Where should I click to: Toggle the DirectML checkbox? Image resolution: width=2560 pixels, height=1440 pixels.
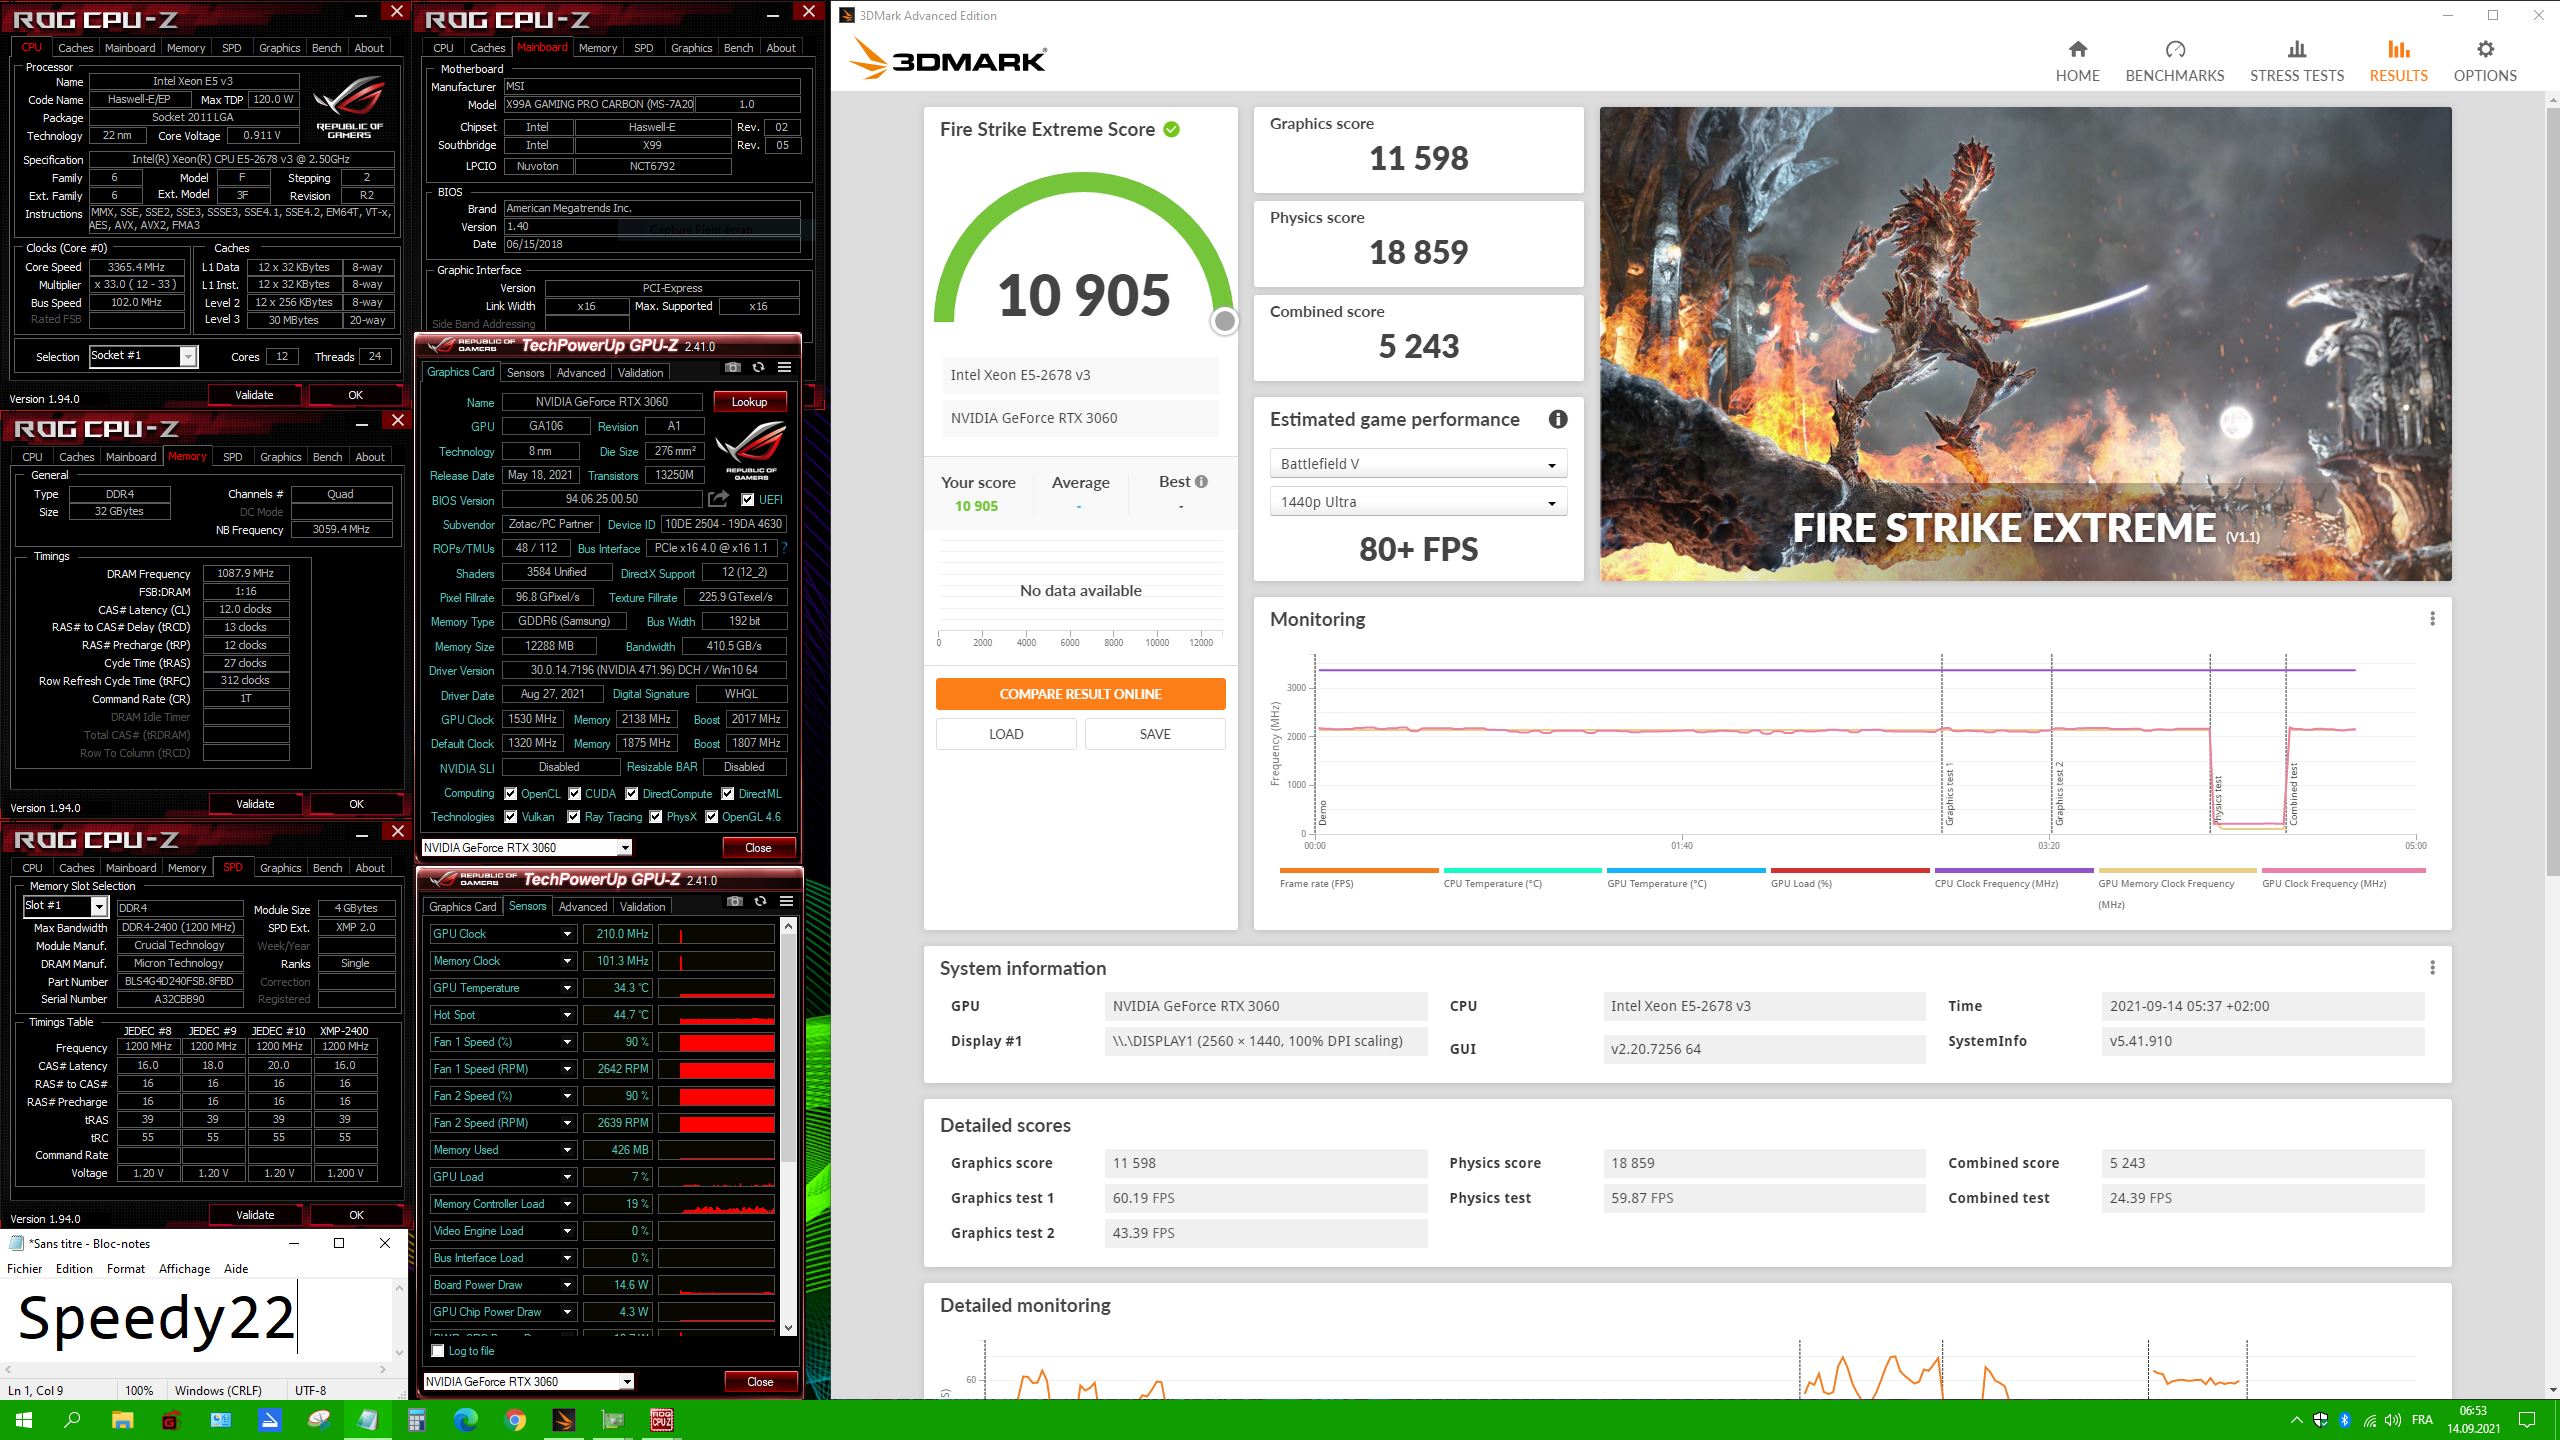pos(728,794)
